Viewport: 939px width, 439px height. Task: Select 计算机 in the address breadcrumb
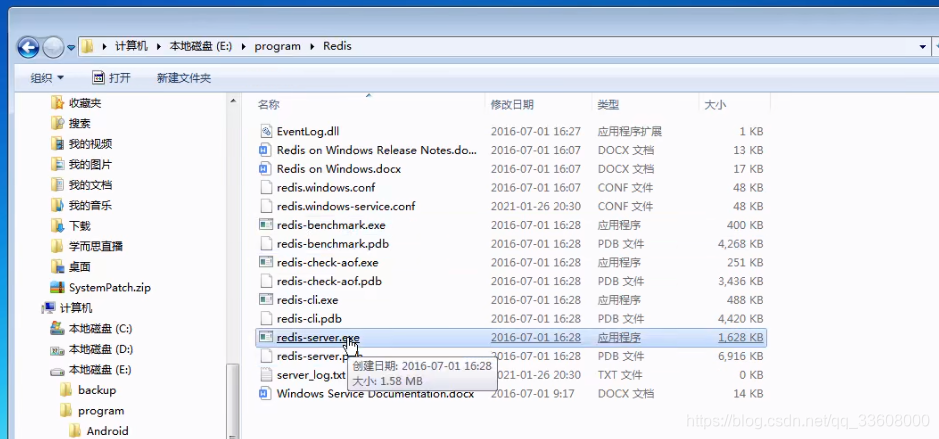click(131, 46)
